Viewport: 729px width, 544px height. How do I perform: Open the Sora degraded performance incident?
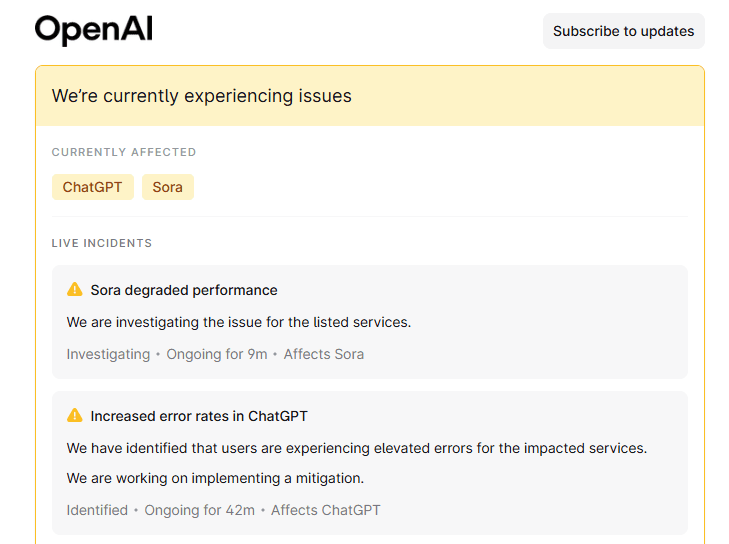184,290
